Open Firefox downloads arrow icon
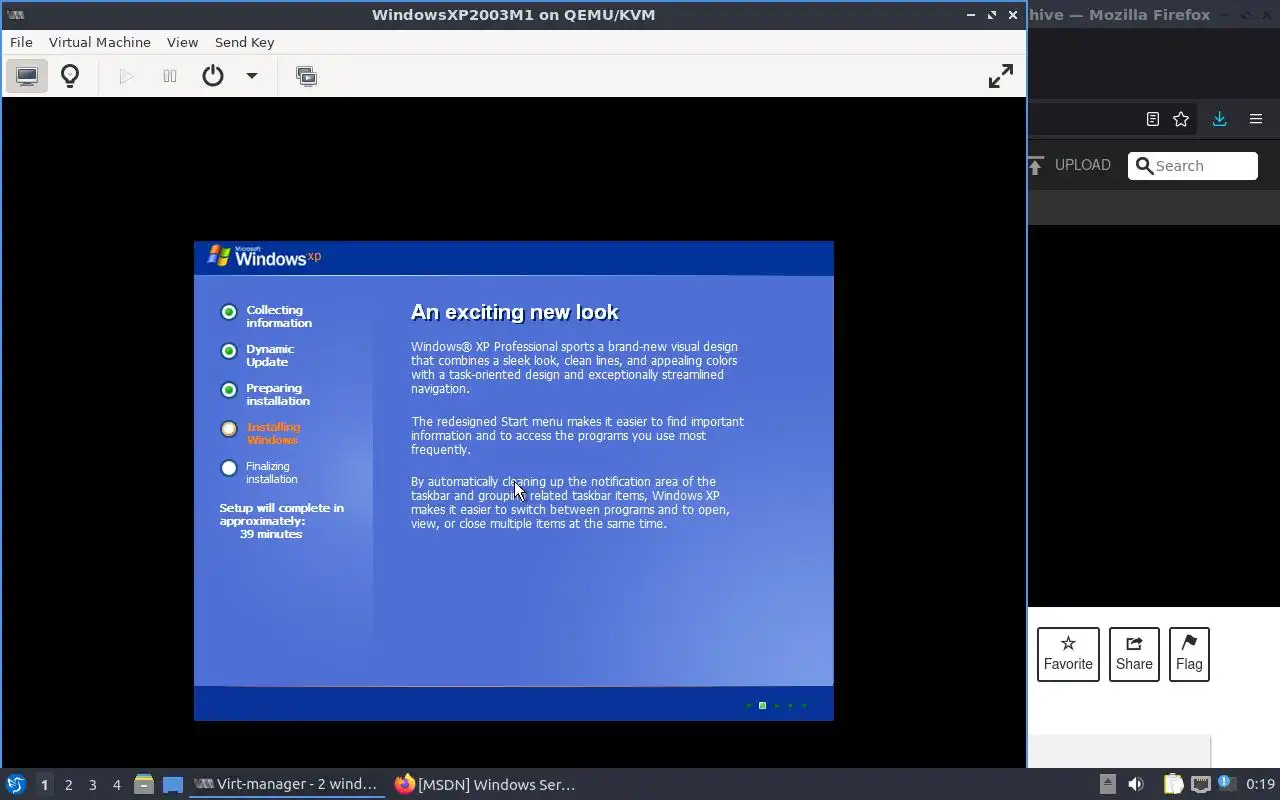 coord(1219,119)
